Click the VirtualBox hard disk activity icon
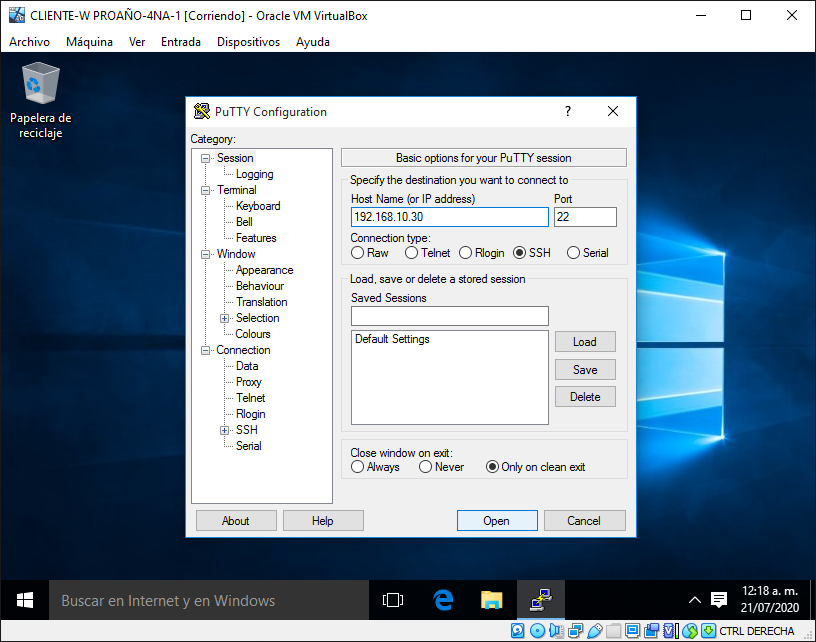The height and width of the screenshot is (642, 816). click(517, 631)
